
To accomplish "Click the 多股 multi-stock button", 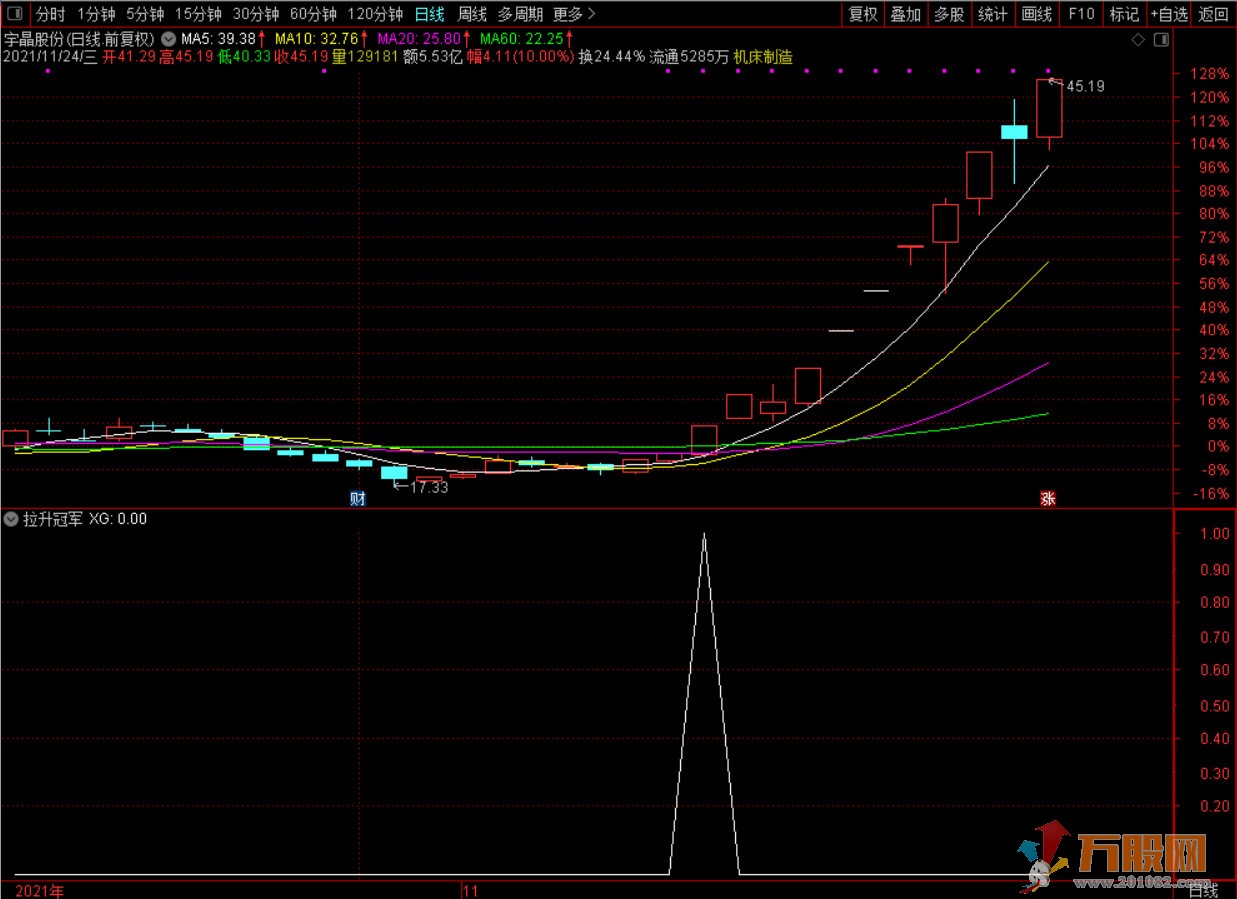I will coord(949,14).
